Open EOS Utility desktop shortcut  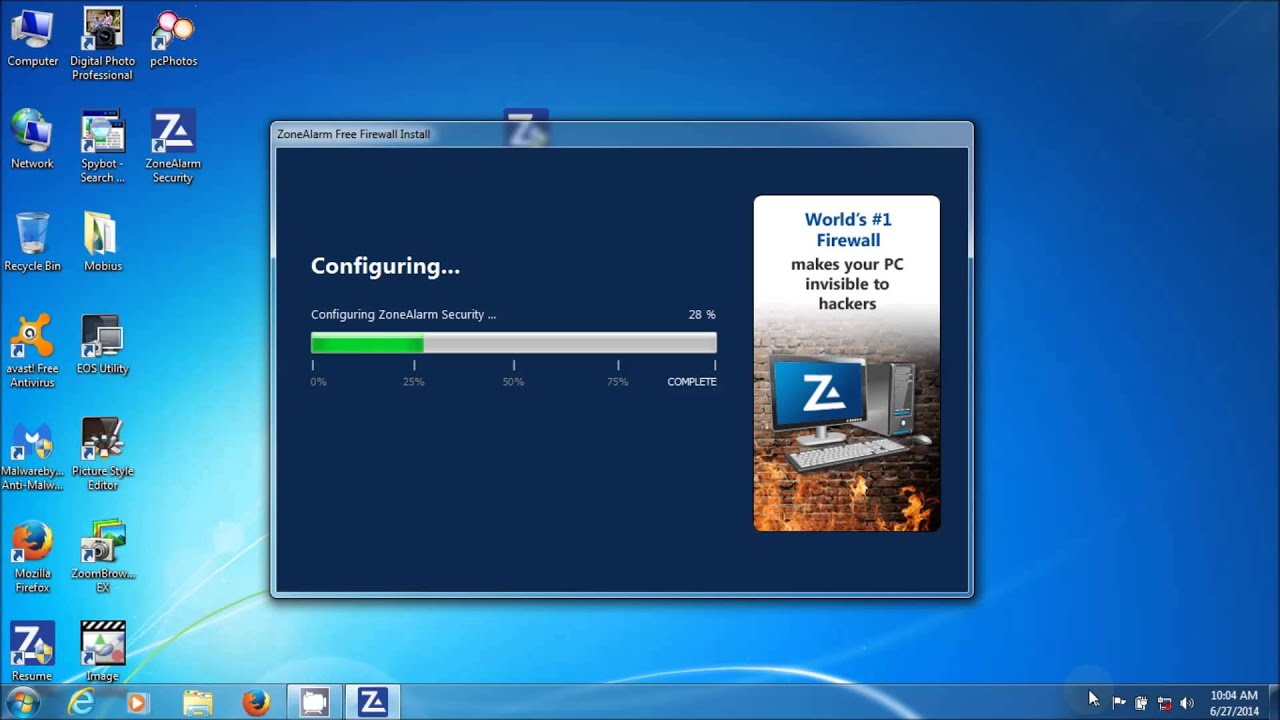coord(102,345)
